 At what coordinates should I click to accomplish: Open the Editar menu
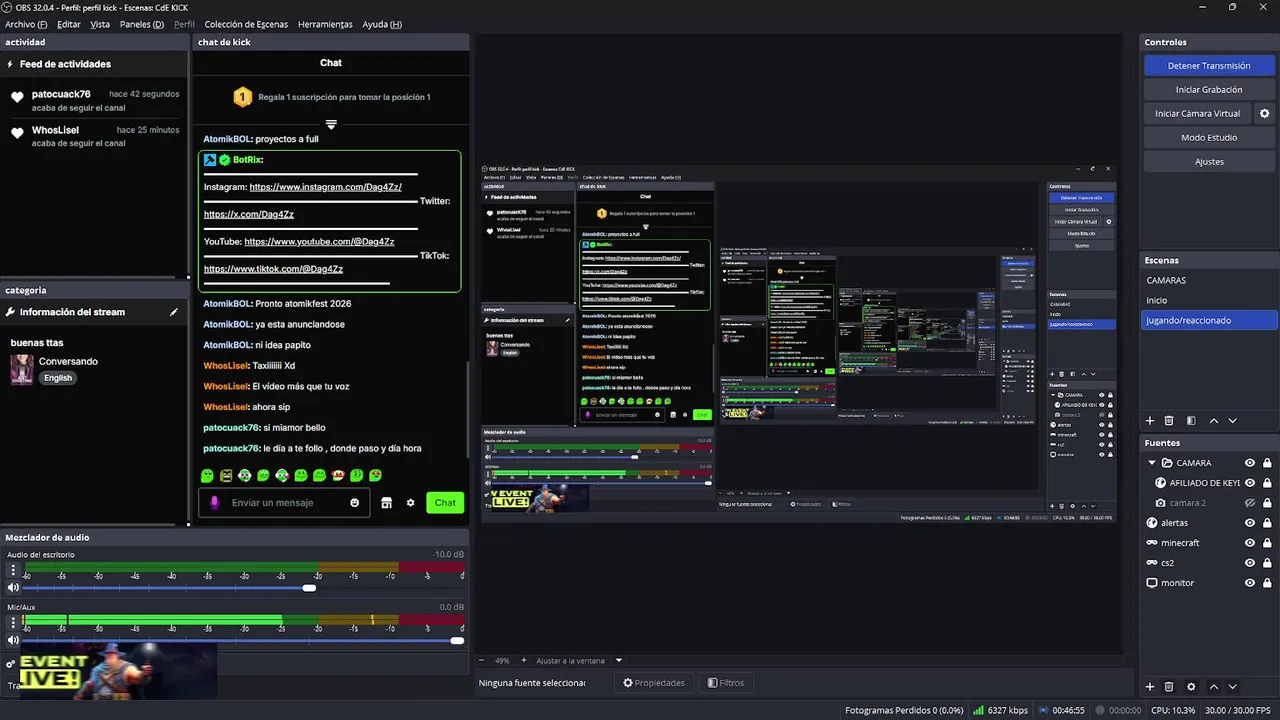68,24
